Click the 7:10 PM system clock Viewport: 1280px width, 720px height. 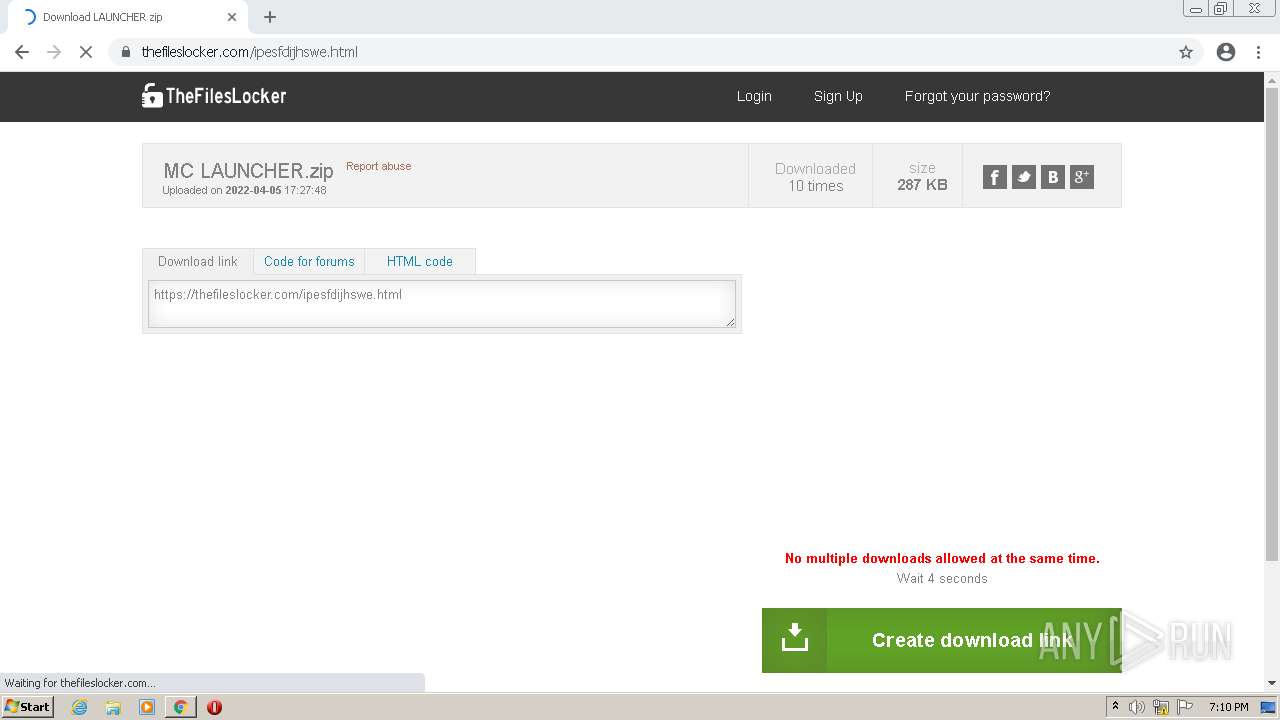coord(1228,707)
